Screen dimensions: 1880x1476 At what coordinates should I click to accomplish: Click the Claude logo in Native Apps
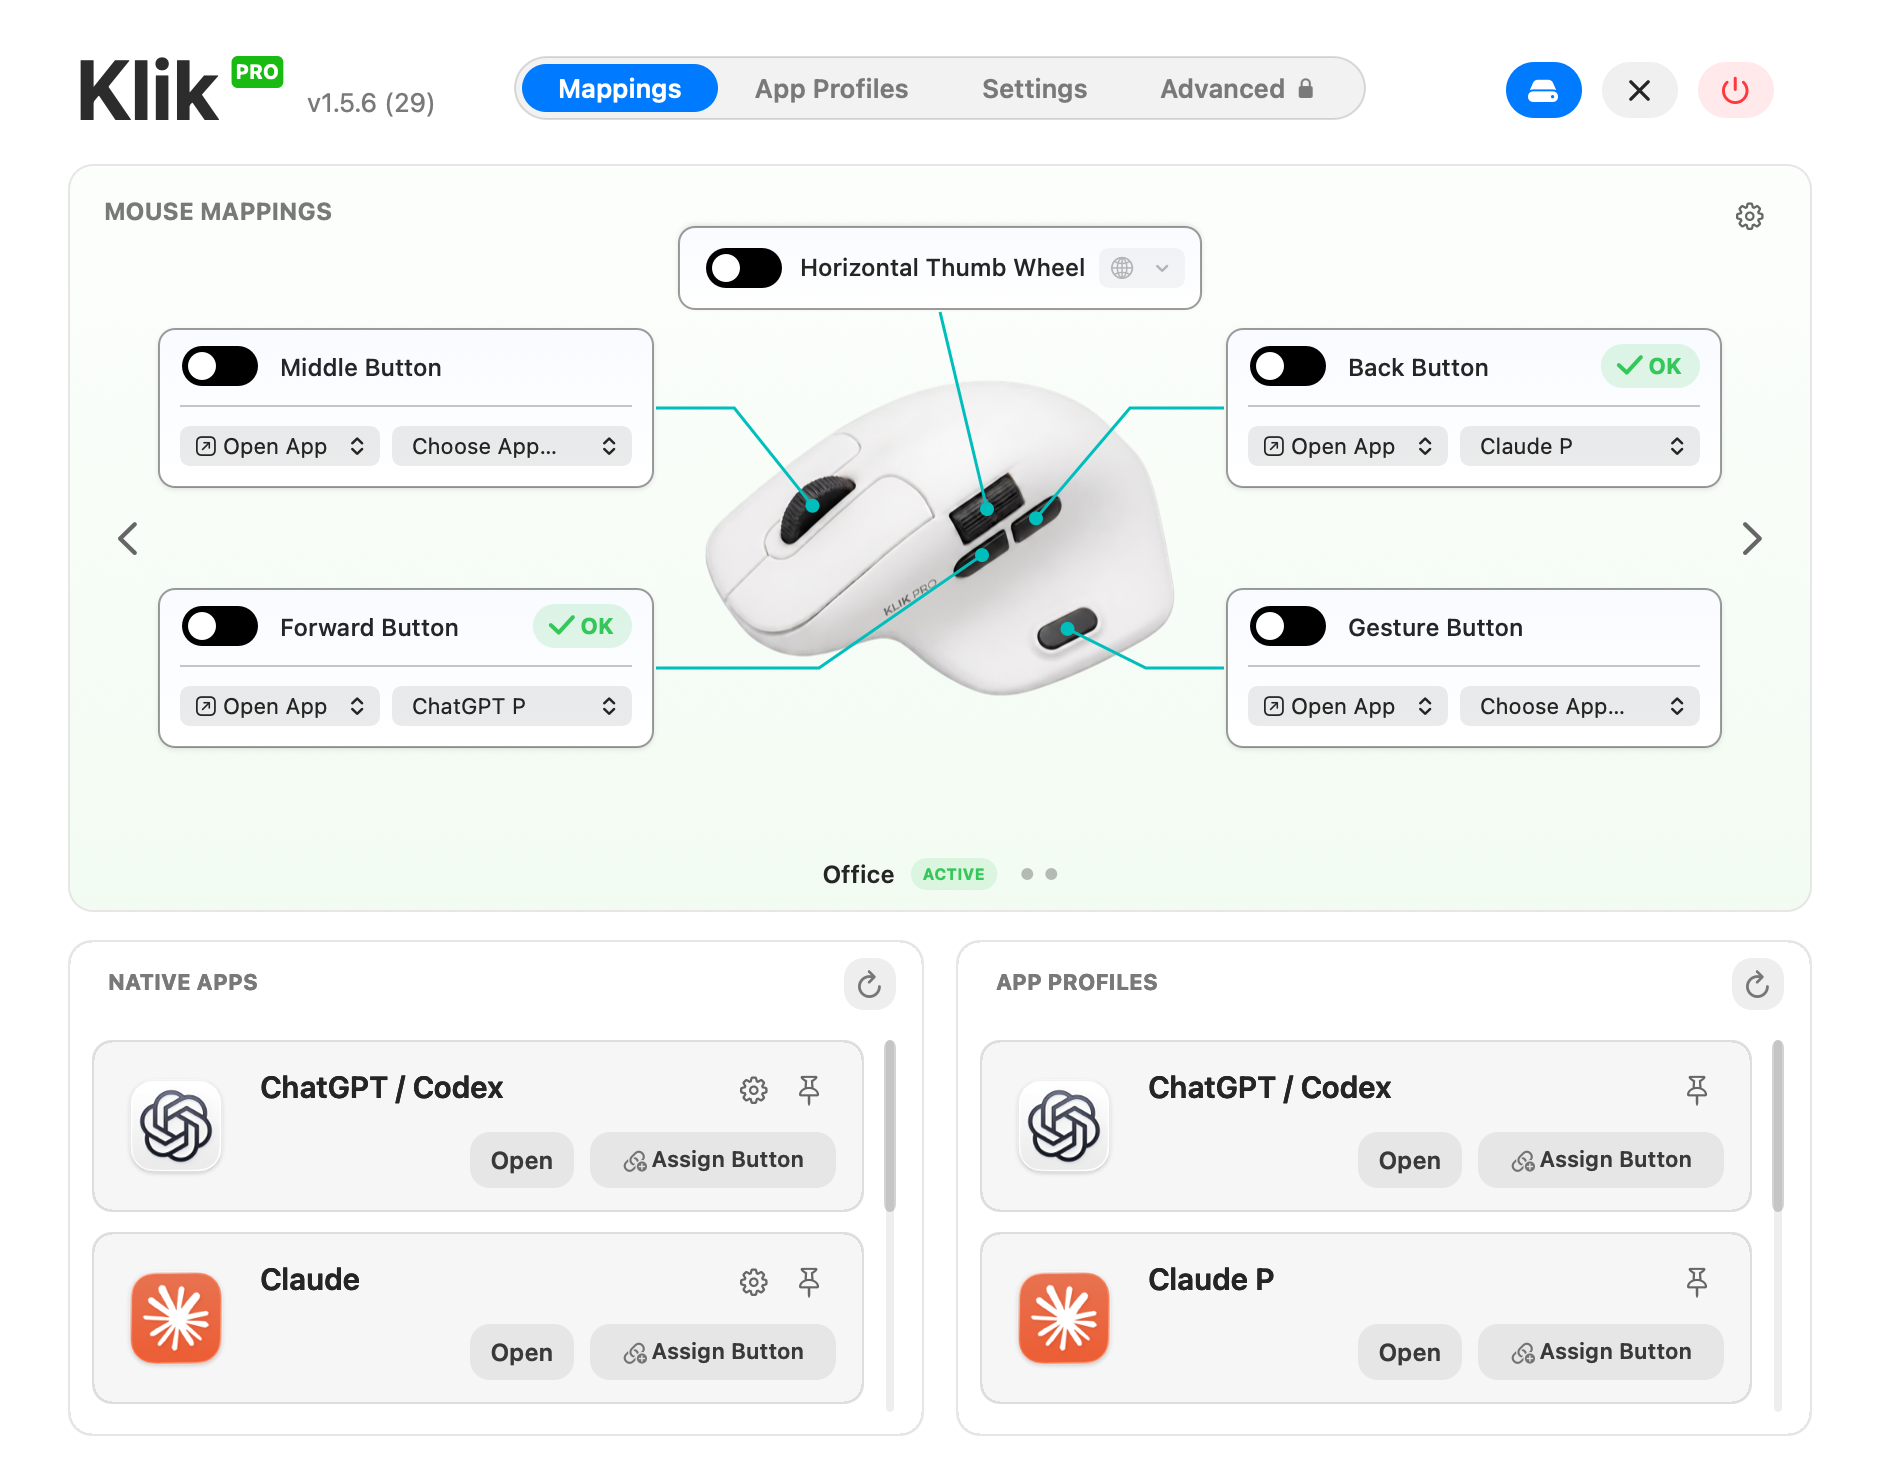click(176, 1318)
